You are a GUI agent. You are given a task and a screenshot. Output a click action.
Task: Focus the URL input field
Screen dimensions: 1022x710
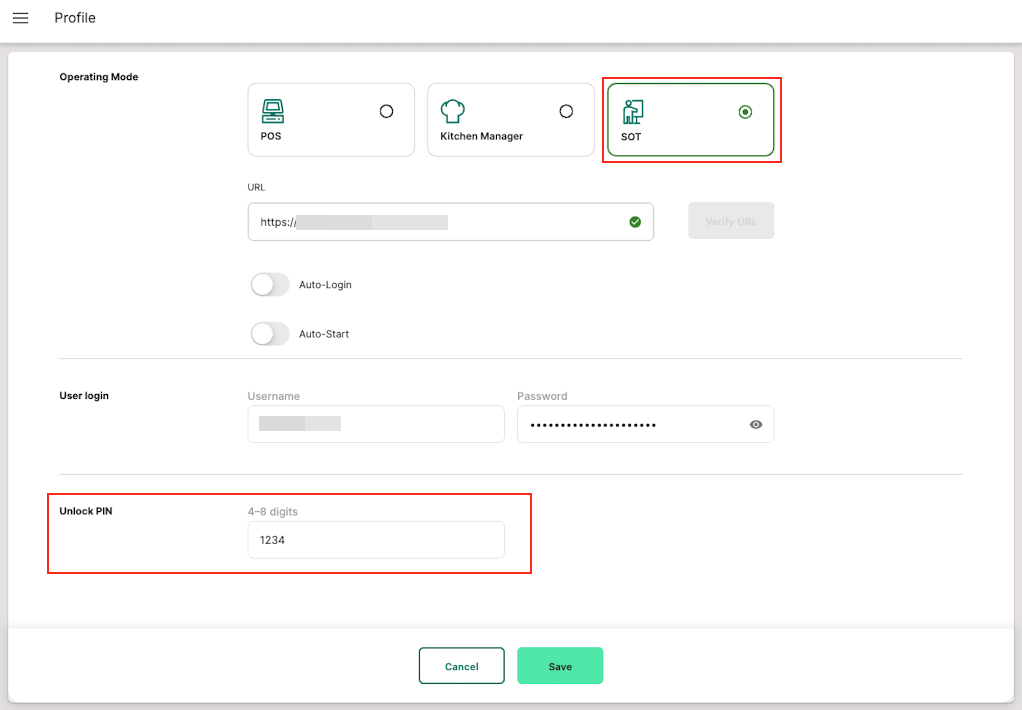(x=450, y=222)
